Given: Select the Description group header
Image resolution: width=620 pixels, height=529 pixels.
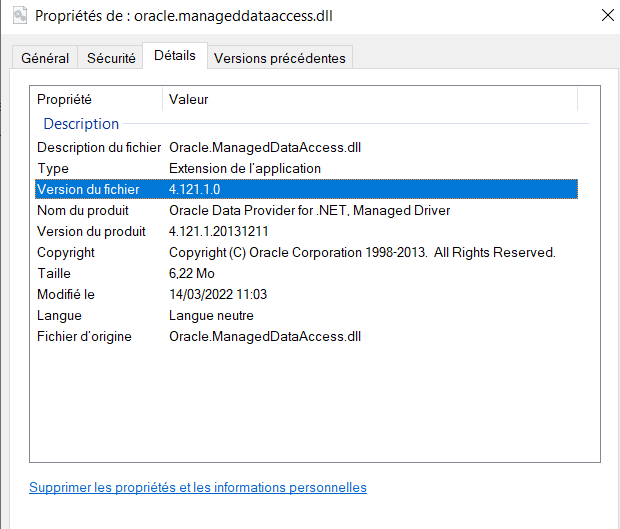Looking at the screenshot, I should point(81,124).
